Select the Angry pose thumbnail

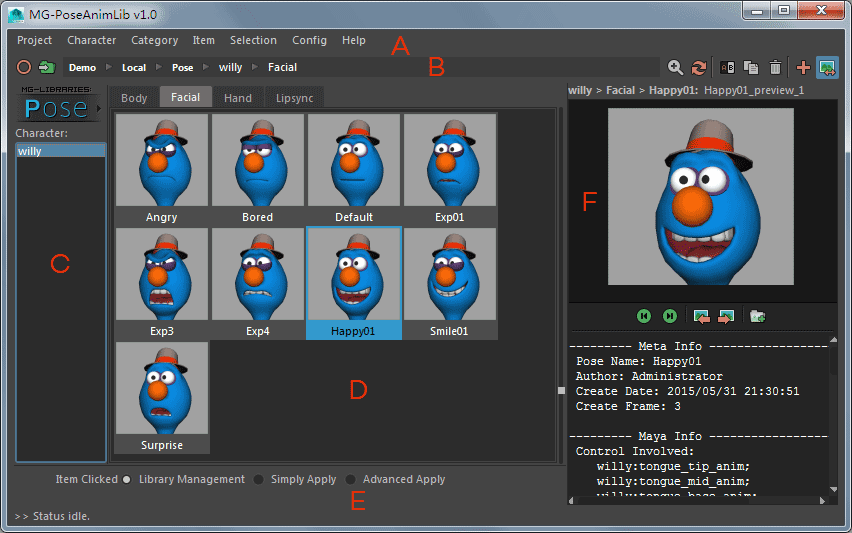[x=162, y=168]
